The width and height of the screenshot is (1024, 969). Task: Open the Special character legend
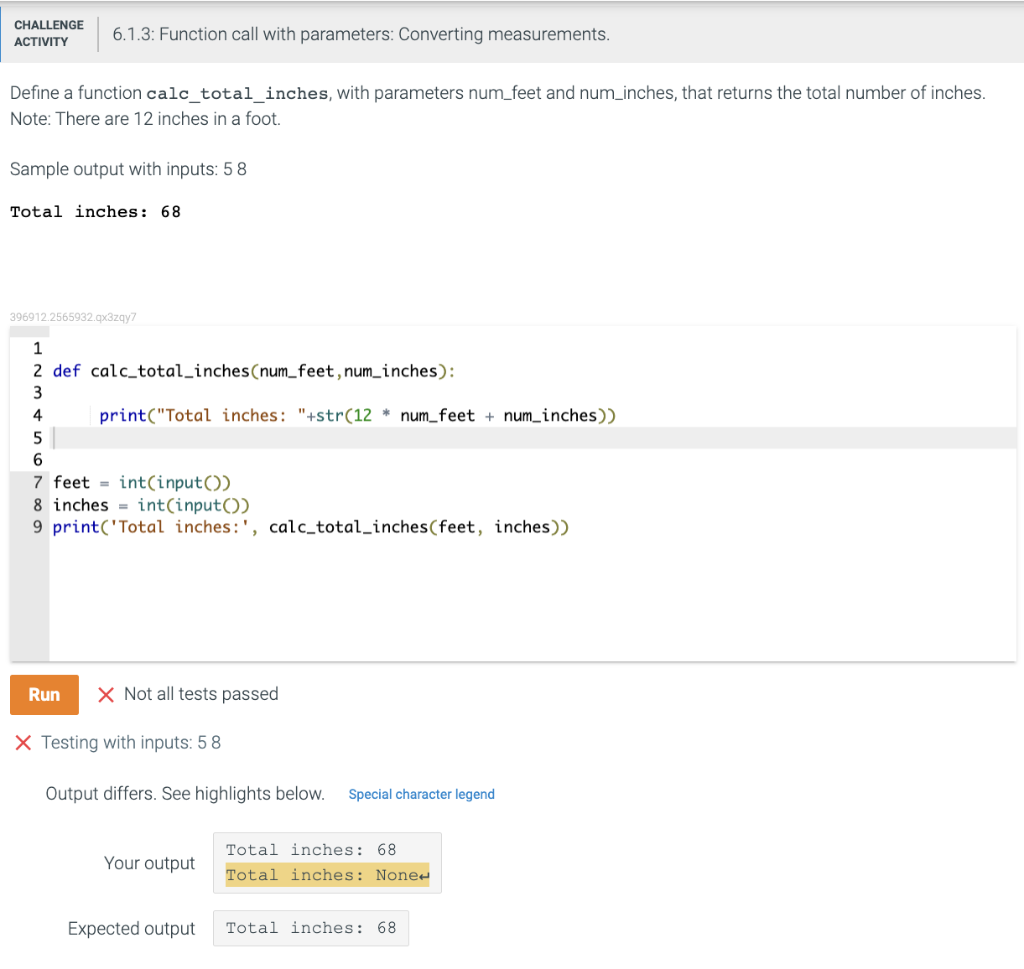421,794
